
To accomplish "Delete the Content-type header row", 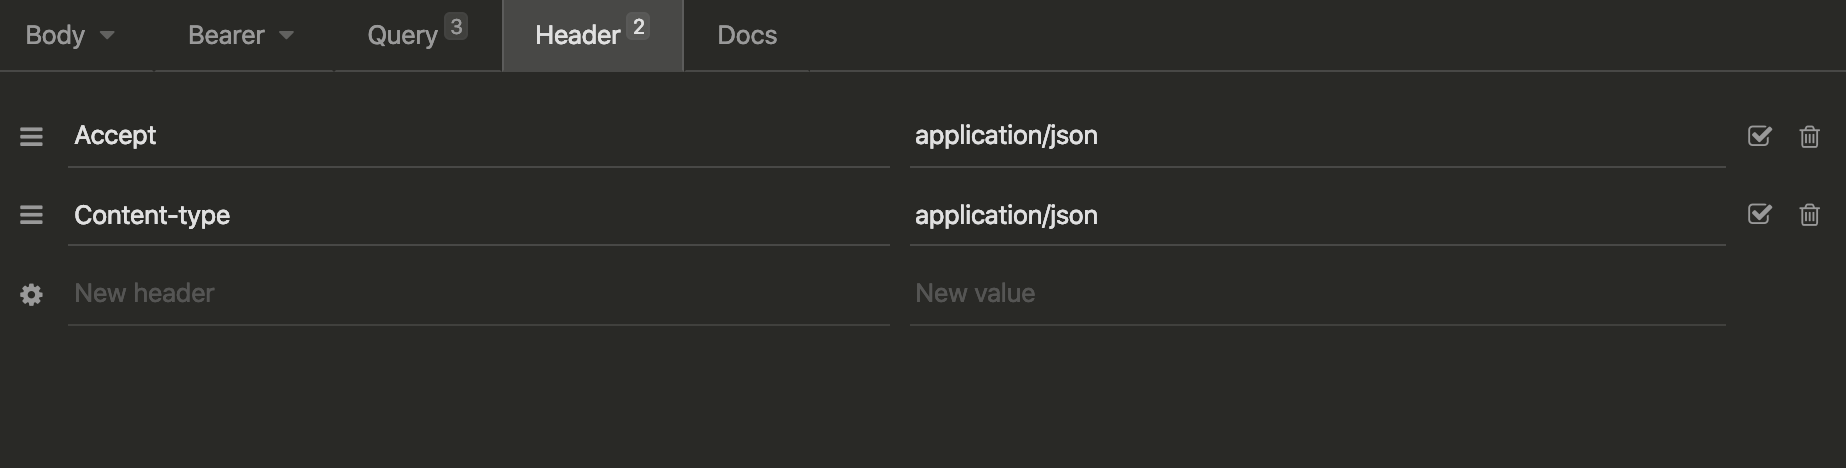I will click(x=1809, y=215).
